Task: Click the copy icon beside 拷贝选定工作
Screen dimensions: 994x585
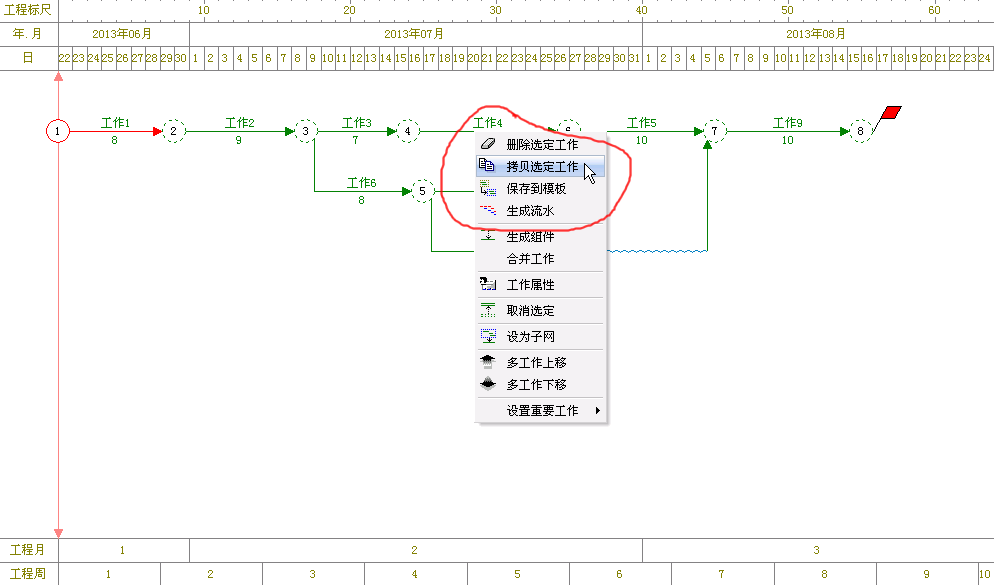Action: (x=487, y=165)
